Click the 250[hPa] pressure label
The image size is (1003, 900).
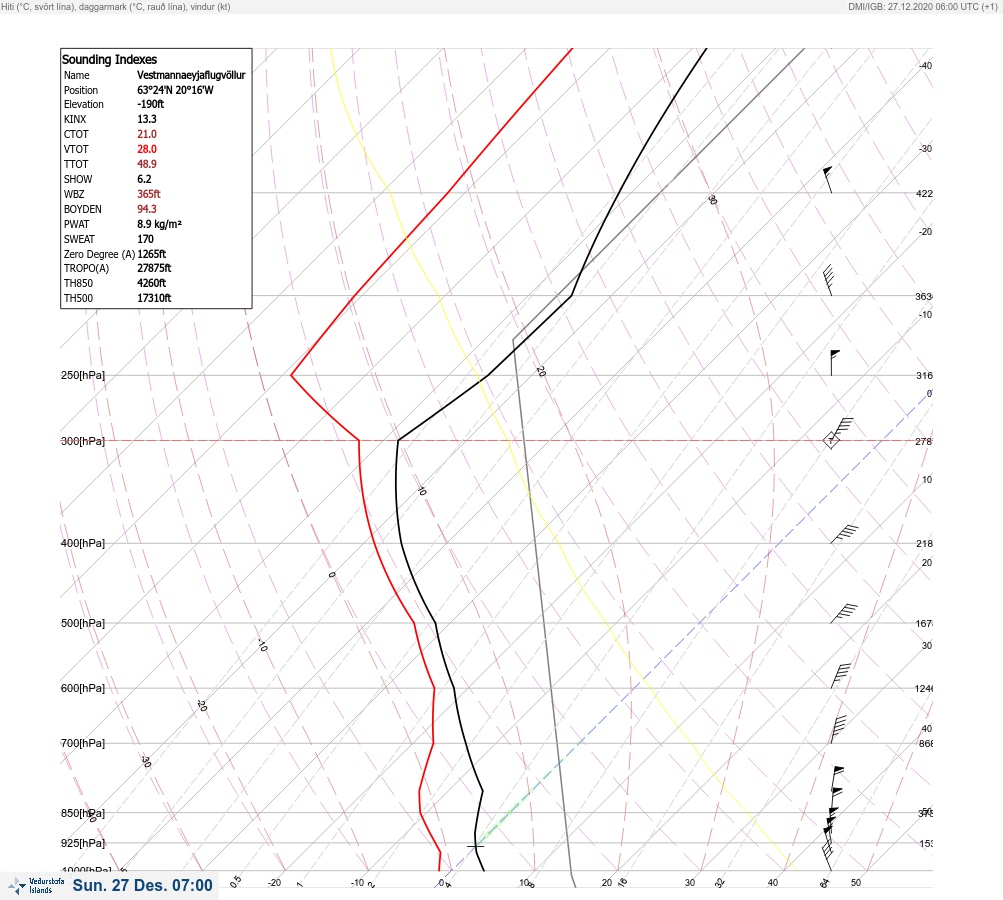pyautogui.click(x=83, y=375)
